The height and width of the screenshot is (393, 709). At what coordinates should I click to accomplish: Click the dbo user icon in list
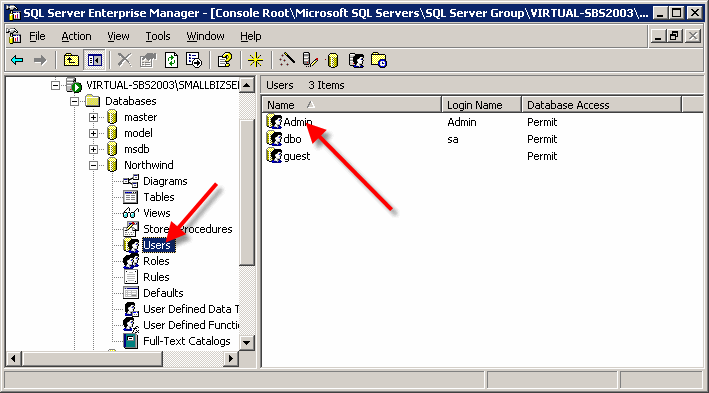274,139
